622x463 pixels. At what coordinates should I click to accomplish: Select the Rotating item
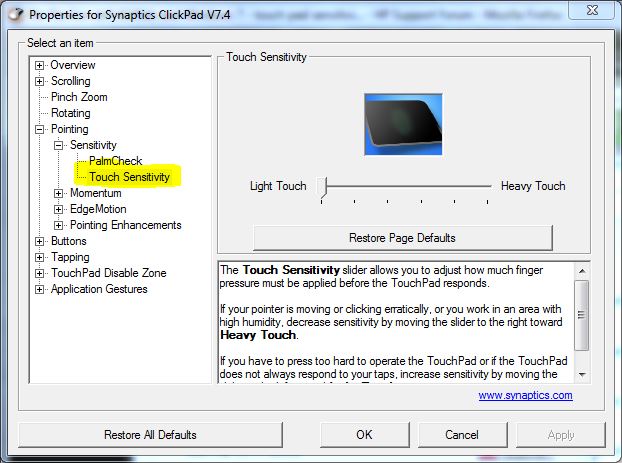(x=71, y=113)
